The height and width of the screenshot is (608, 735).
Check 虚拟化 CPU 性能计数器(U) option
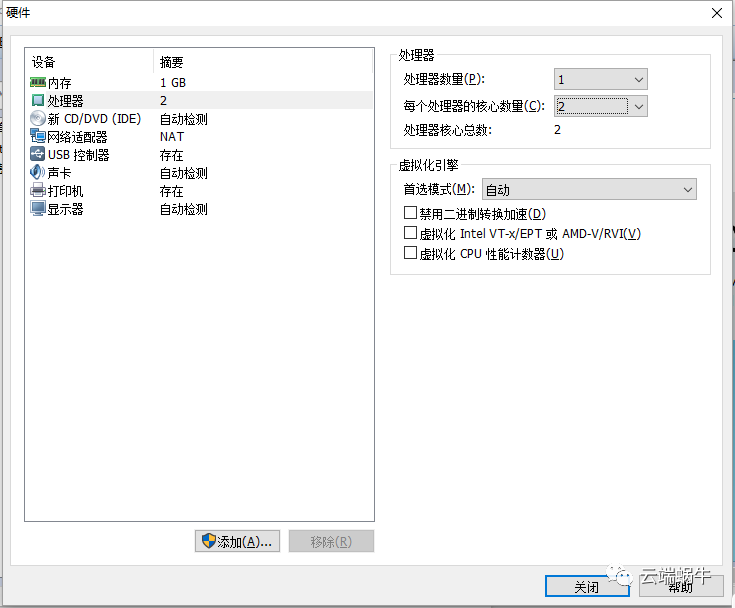410,253
